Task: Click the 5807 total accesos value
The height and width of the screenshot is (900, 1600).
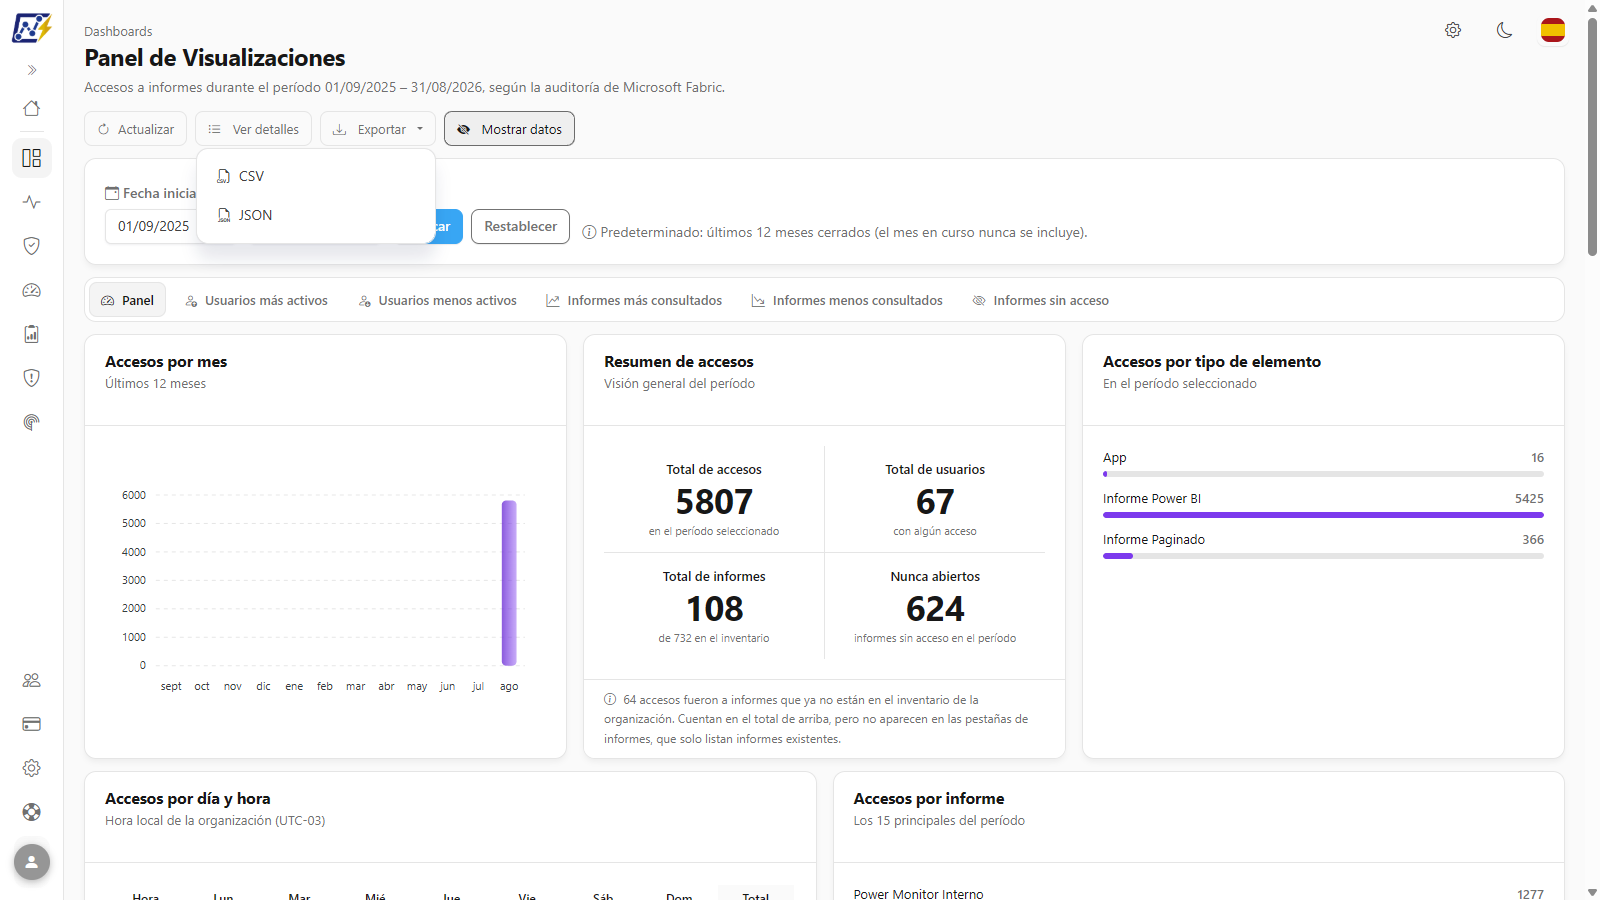Action: 714,501
